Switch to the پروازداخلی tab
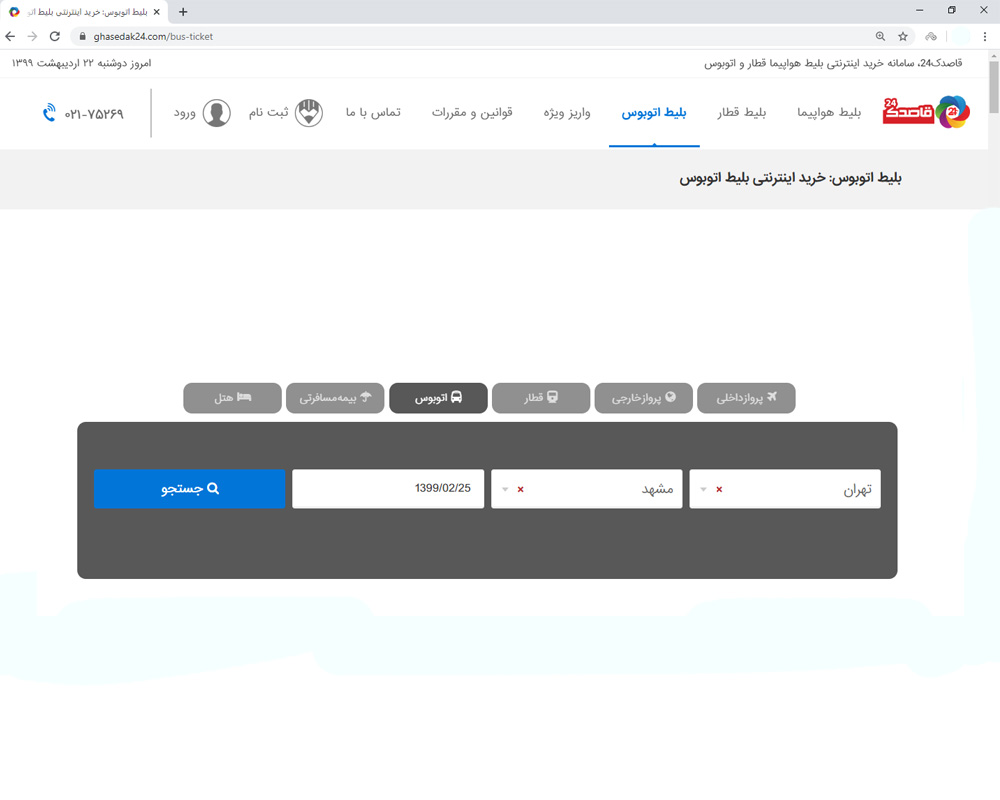The height and width of the screenshot is (800, 1000). click(746, 398)
